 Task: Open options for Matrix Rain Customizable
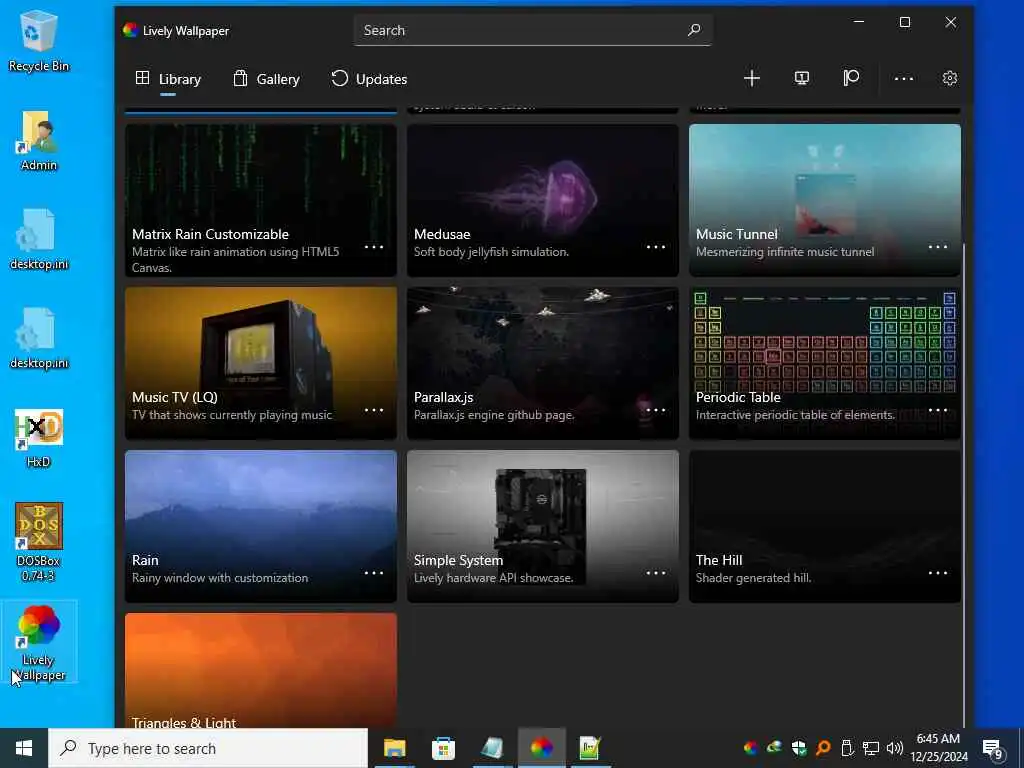click(374, 247)
